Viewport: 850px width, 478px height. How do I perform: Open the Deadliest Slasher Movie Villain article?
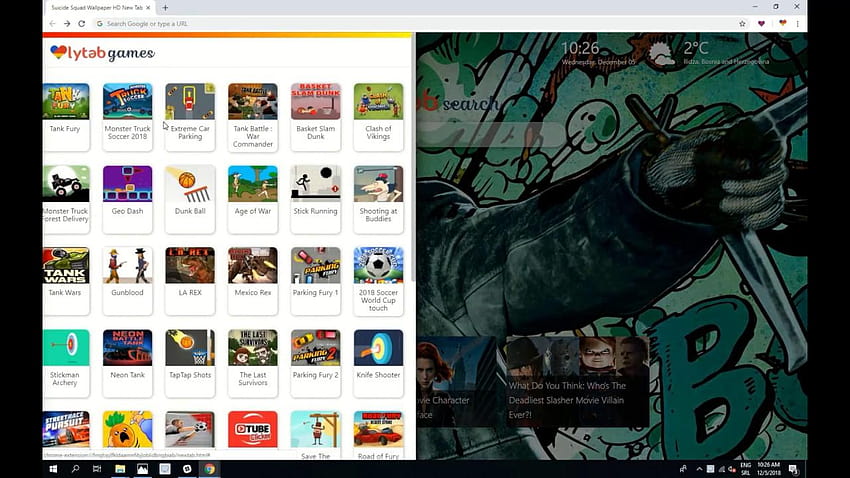coord(577,382)
